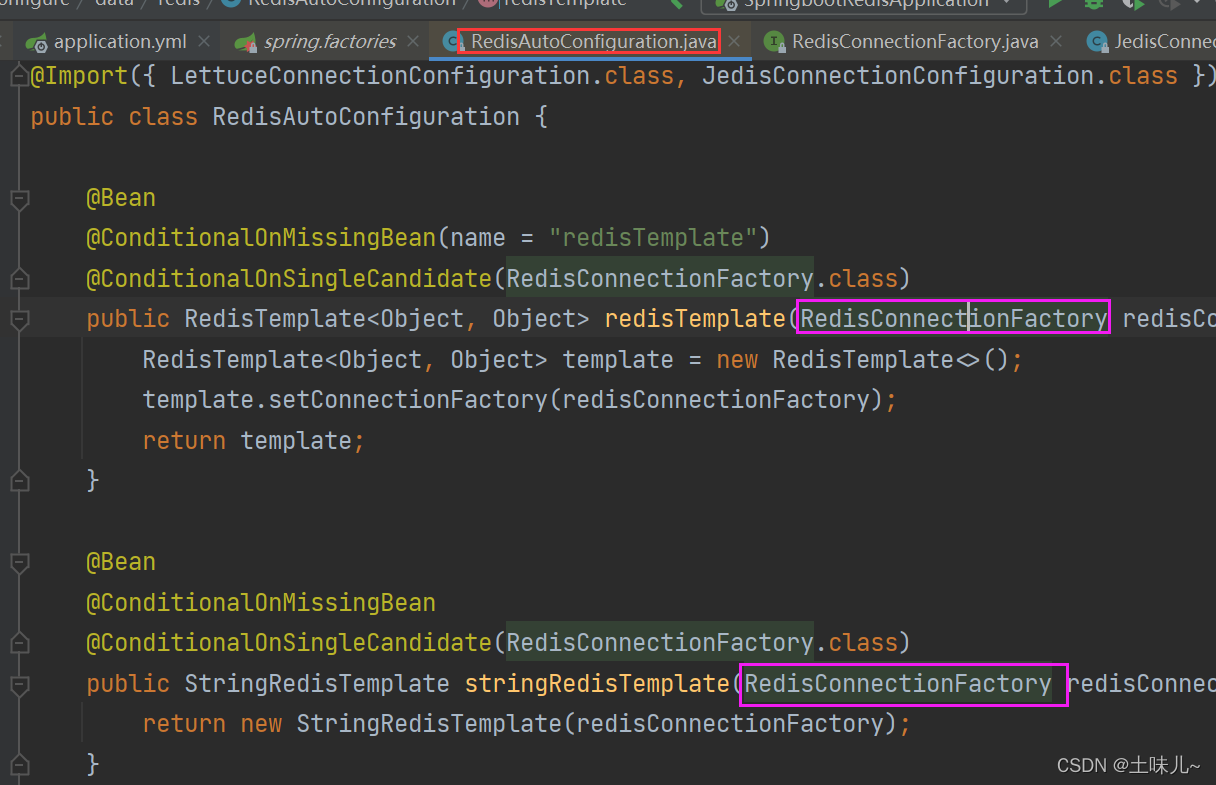Image resolution: width=1216 pixels, height=785 pixels.
Task: Click the application.yml file type icon
Action: pyautogui.click(x=38, y=43)
